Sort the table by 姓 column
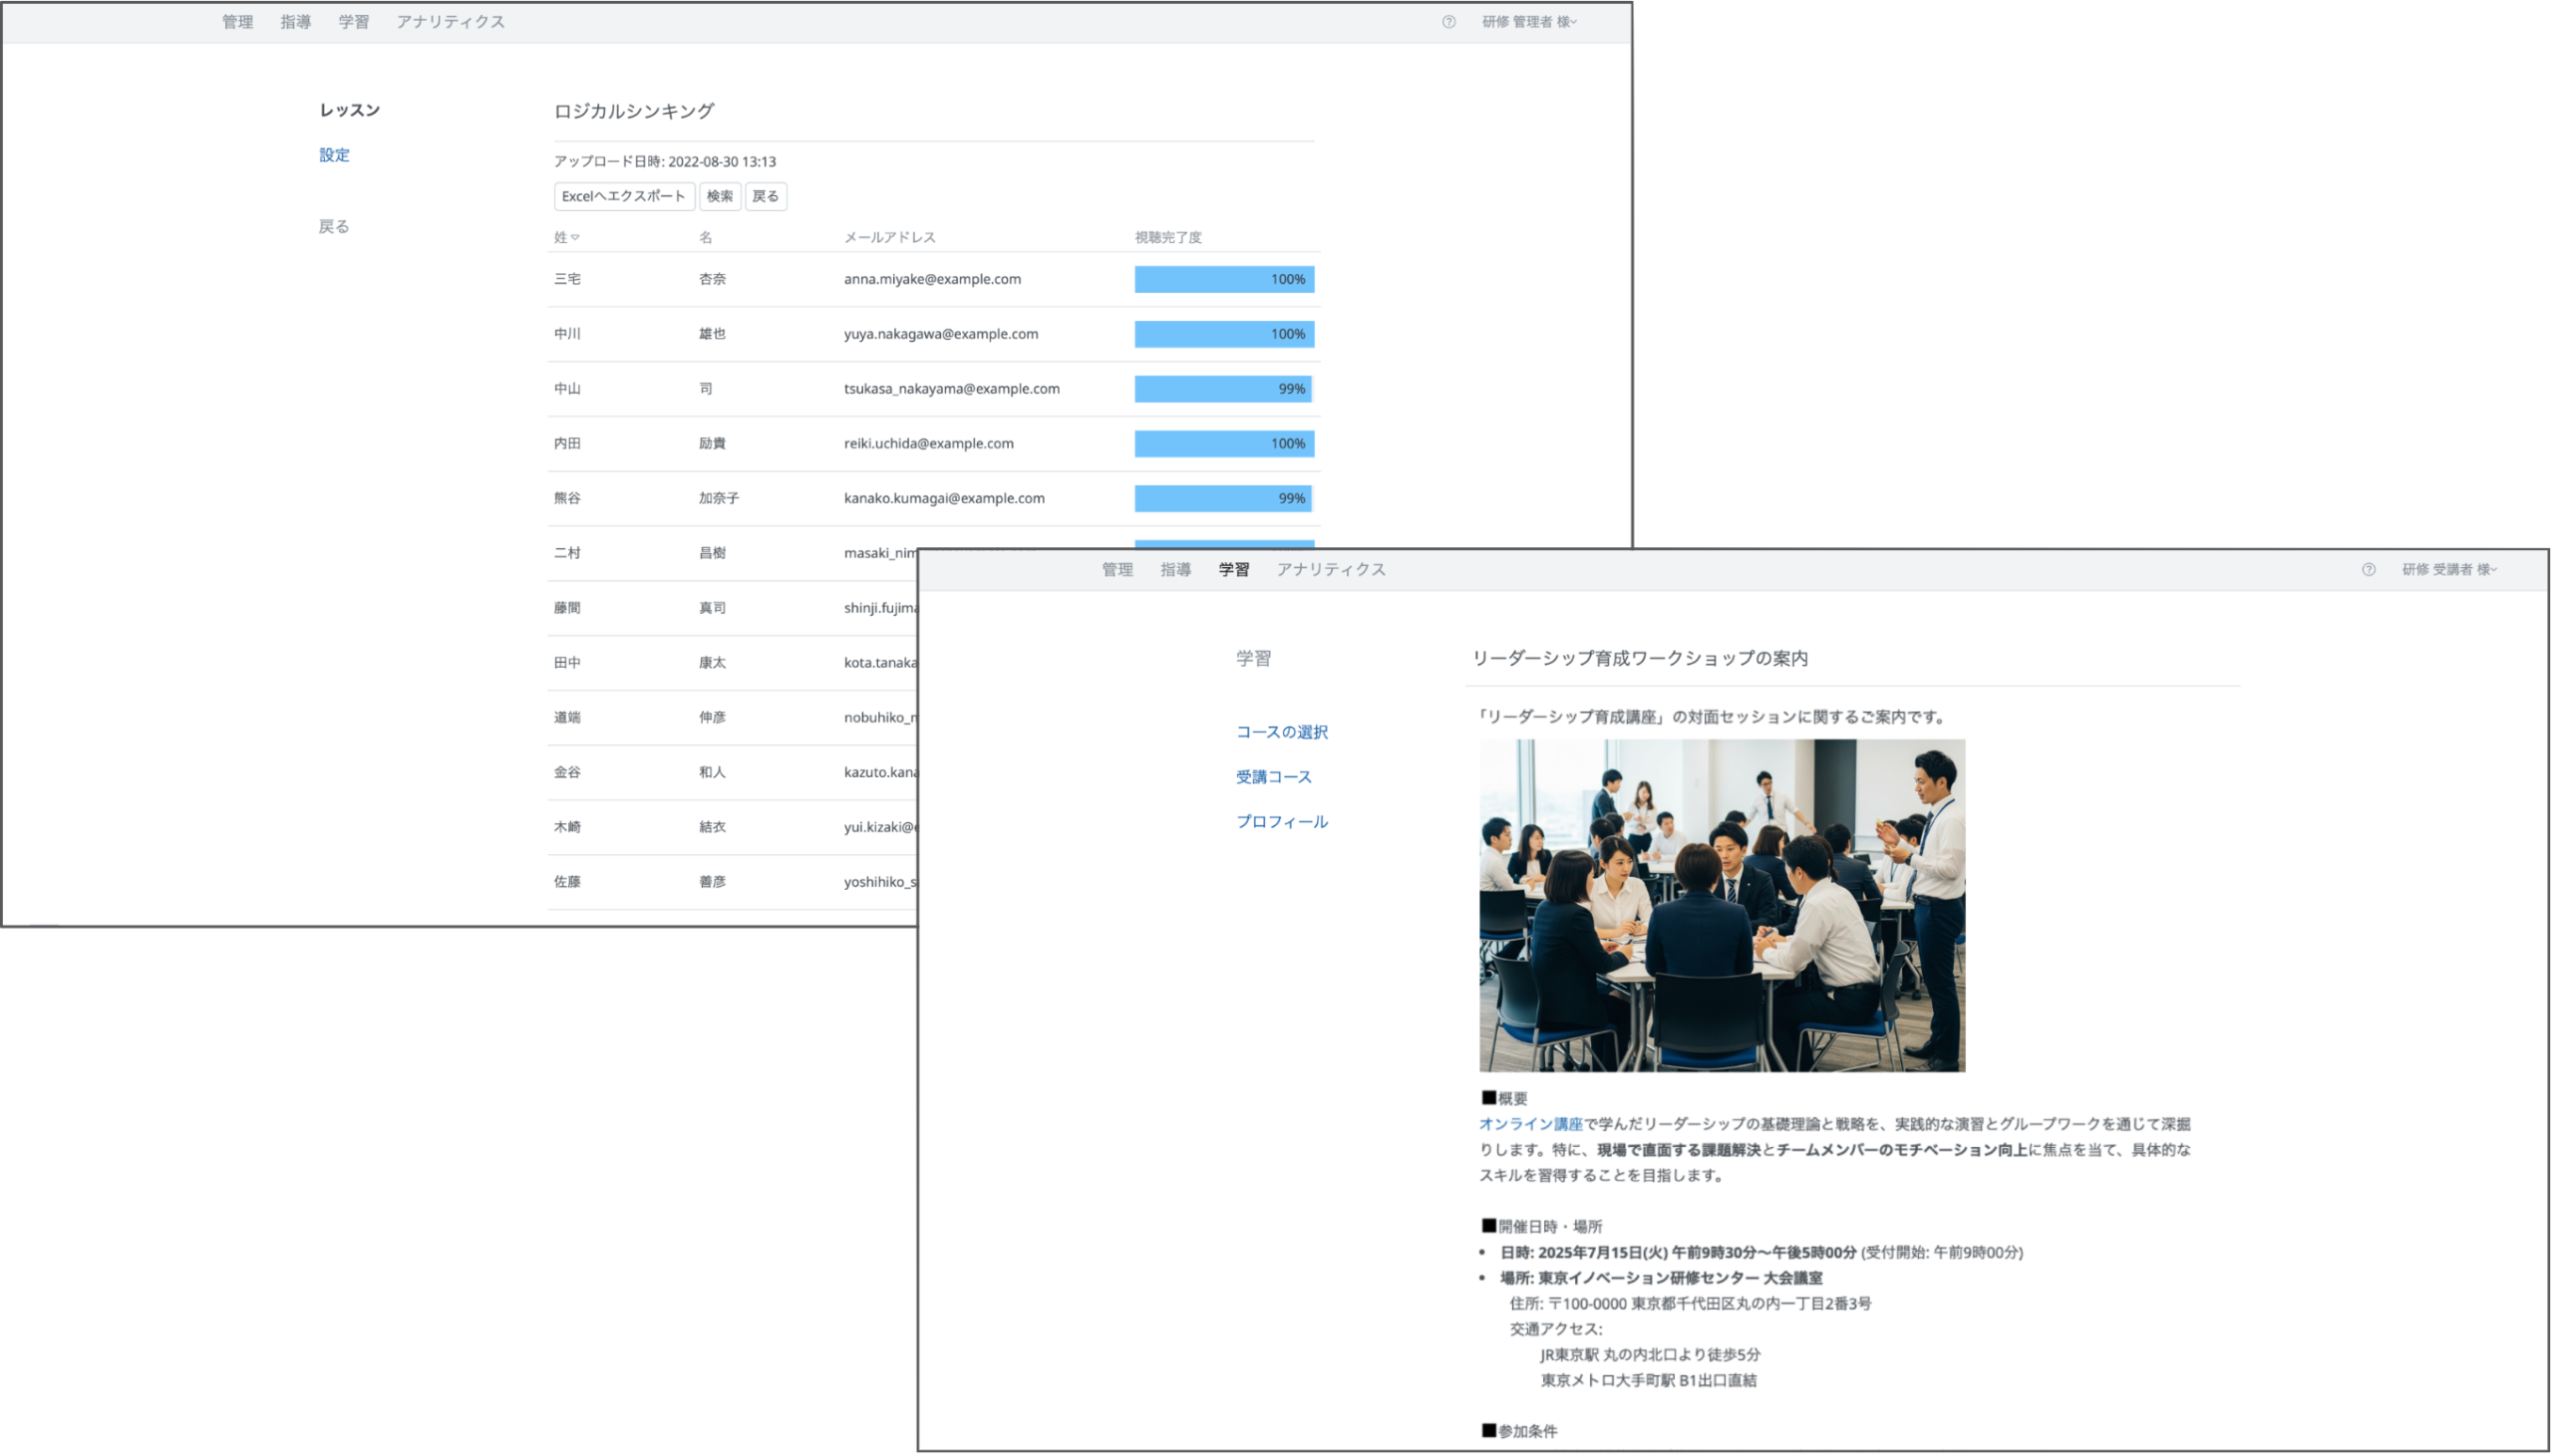The width and height of the screenshot is (2552, 1456). [566, 238]
